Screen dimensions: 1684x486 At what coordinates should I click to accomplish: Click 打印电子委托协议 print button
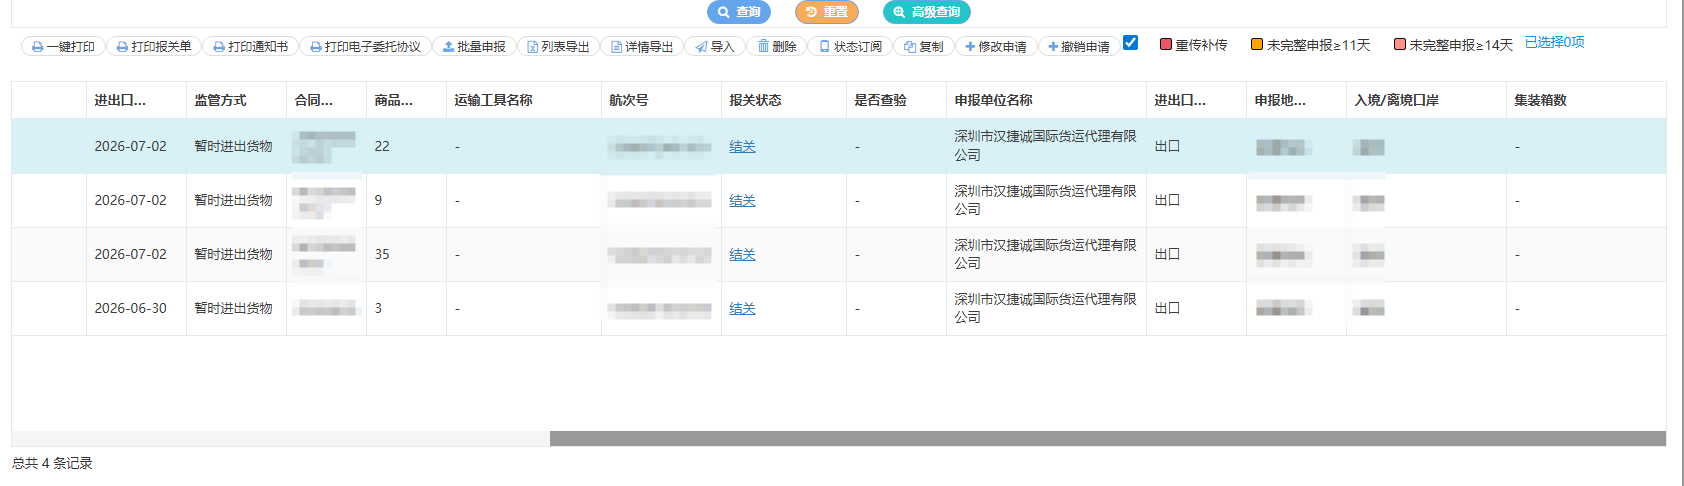(x=365, y=47)
